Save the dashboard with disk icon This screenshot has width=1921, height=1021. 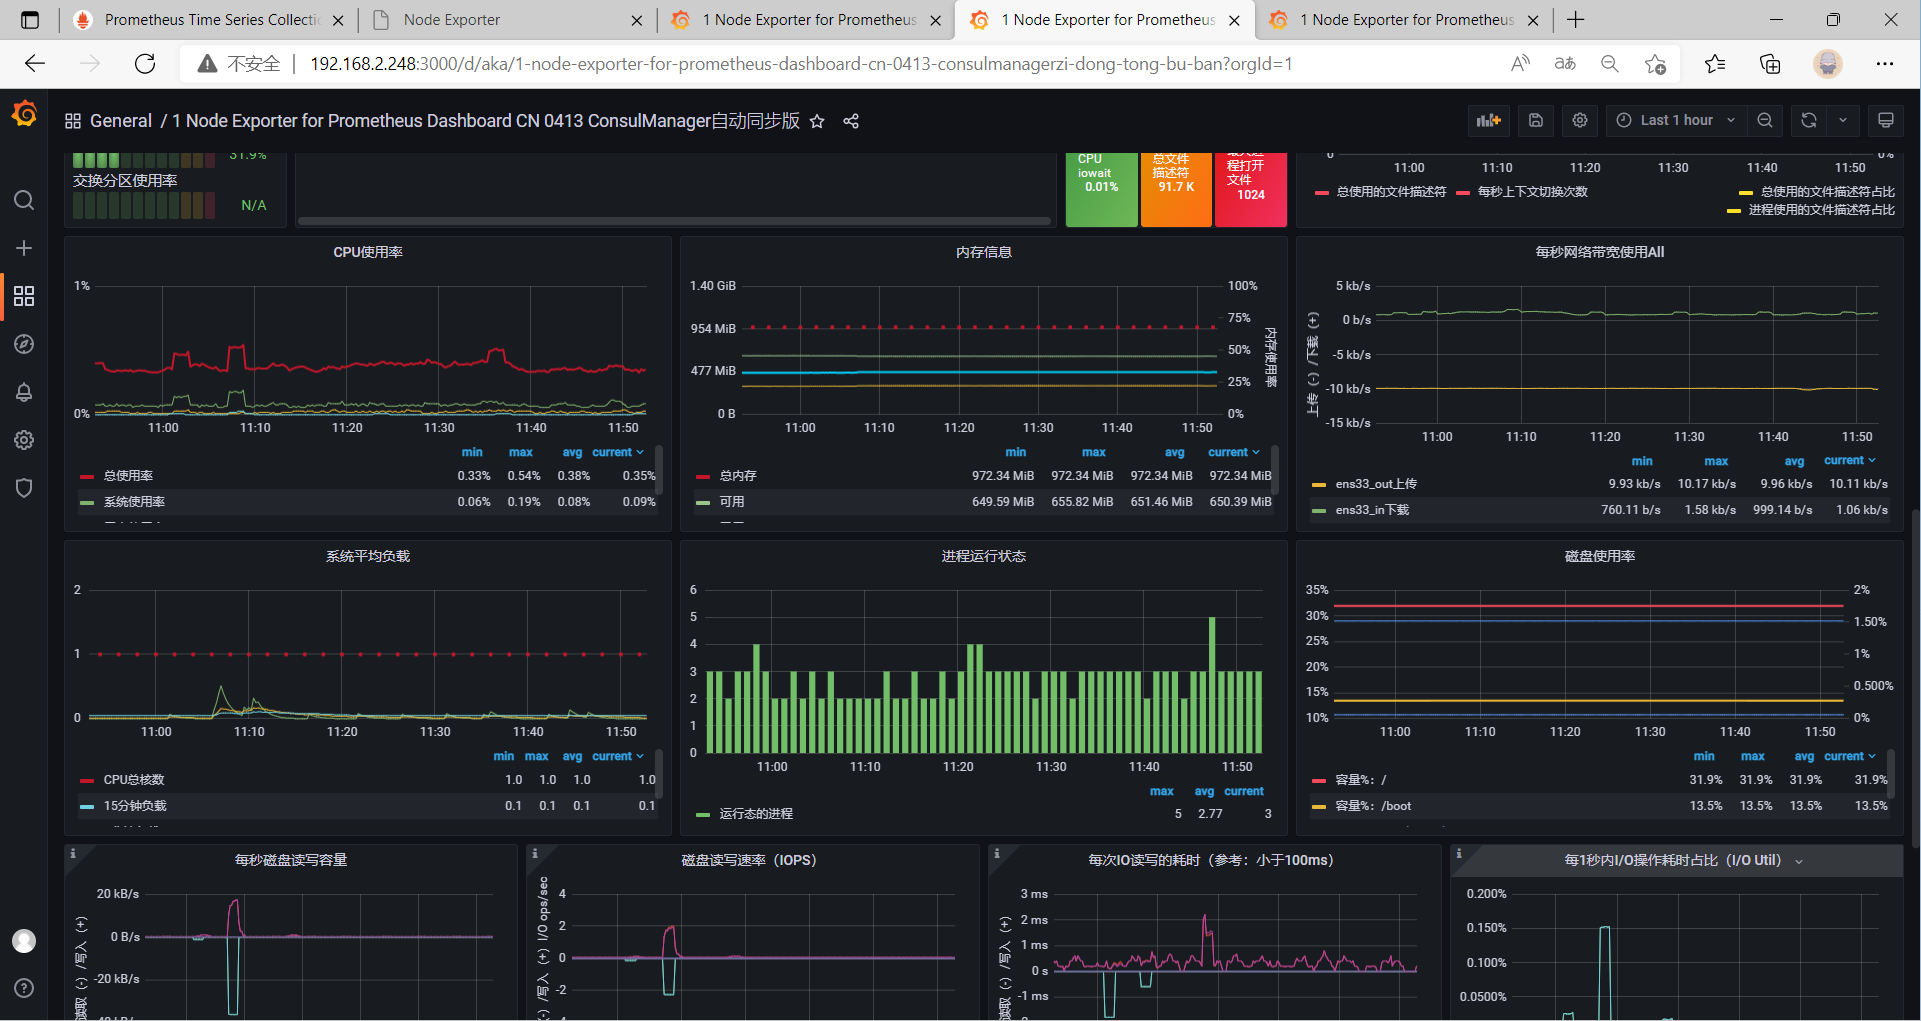click(x=1536, y=120)
